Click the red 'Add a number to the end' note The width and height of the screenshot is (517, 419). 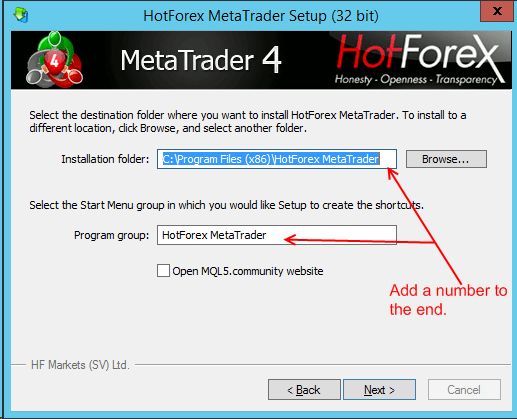448,300
